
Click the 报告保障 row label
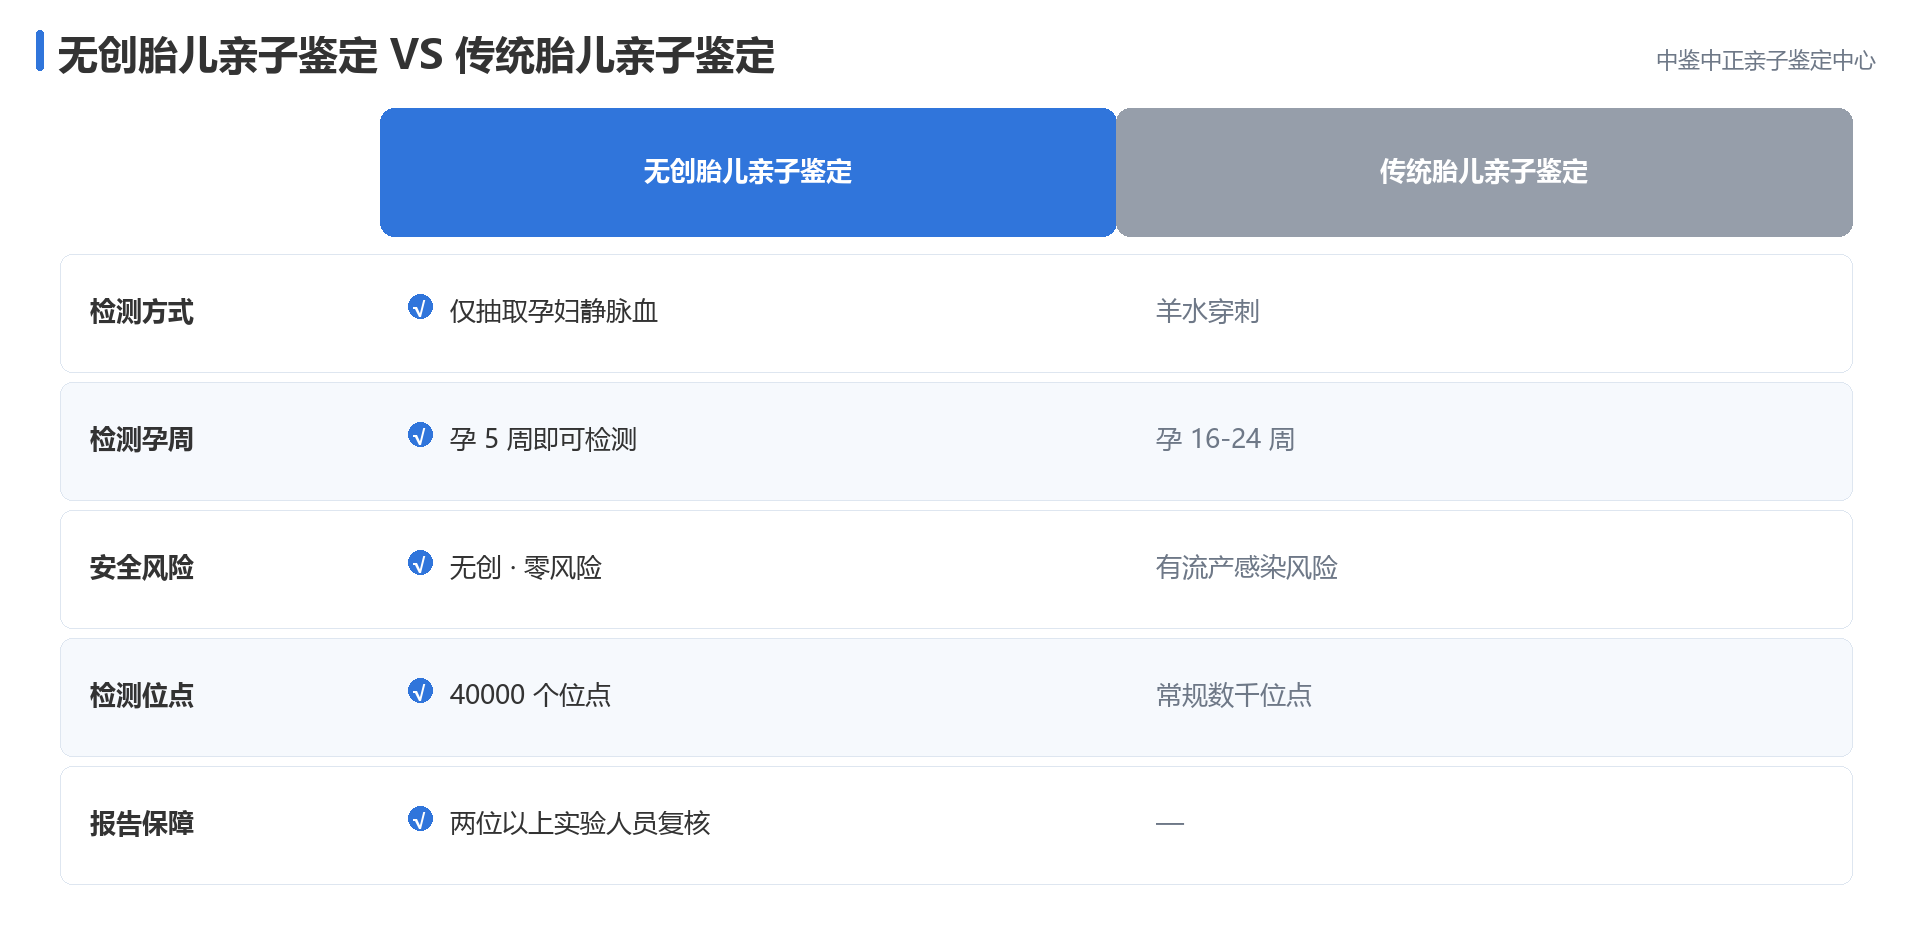[141, 824]
